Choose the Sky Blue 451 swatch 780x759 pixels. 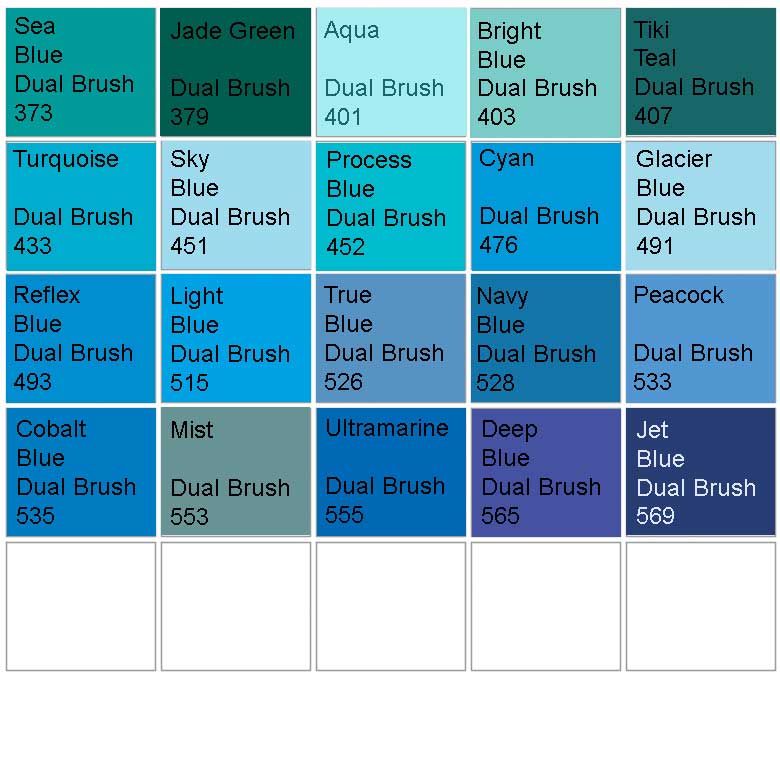(236, 206)
